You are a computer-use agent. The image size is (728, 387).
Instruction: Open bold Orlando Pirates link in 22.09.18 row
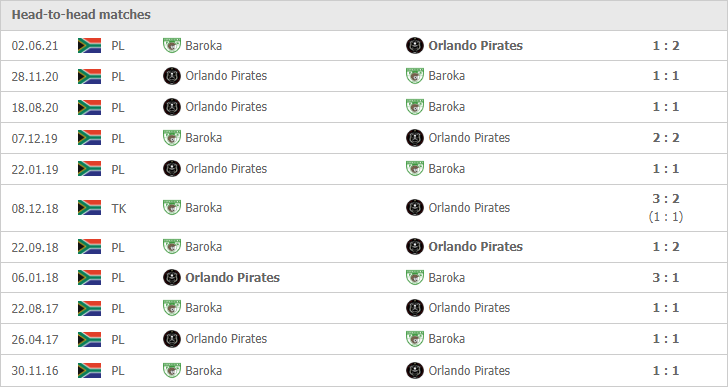pyautogui.click(x=475, y=246)
